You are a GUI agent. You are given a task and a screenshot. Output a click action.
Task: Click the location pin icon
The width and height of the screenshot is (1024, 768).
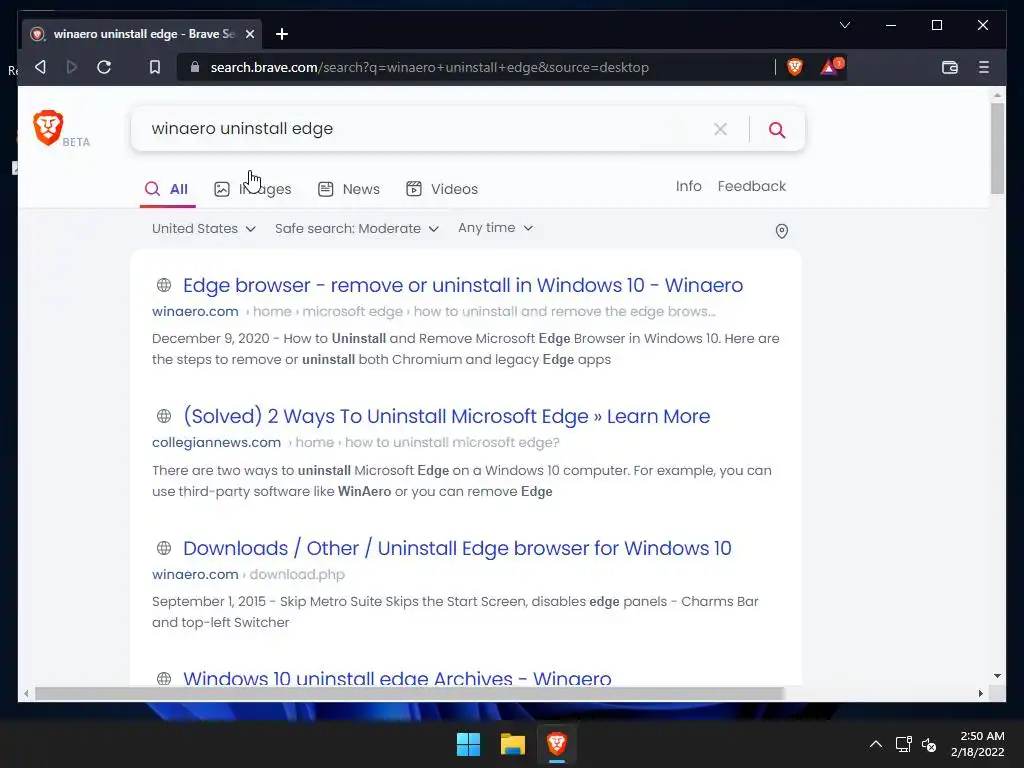782,231
